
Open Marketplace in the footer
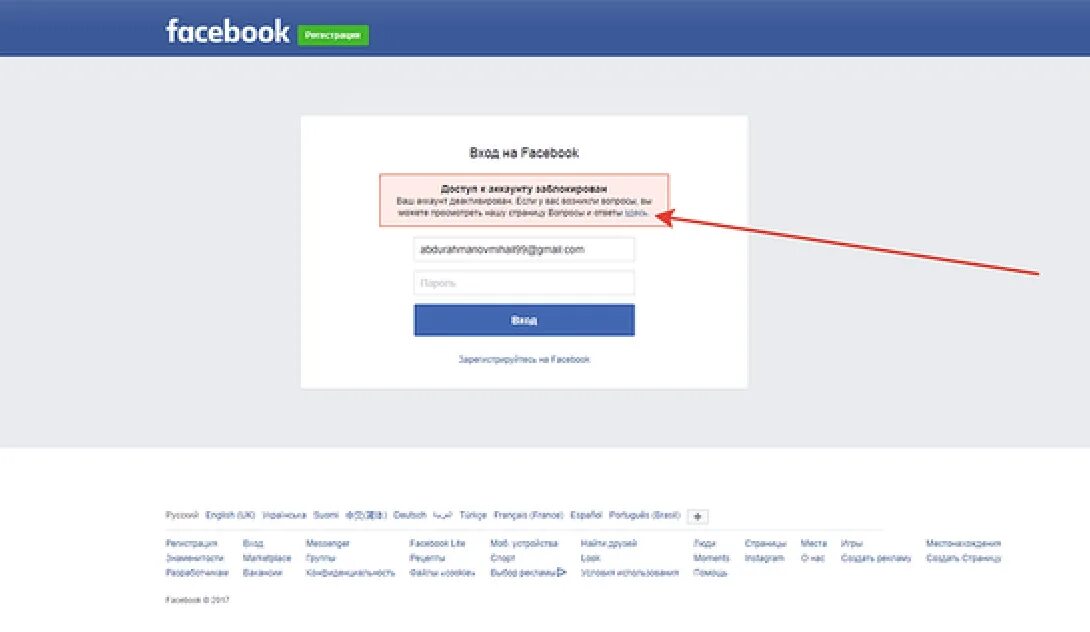(x=267, y=558)
